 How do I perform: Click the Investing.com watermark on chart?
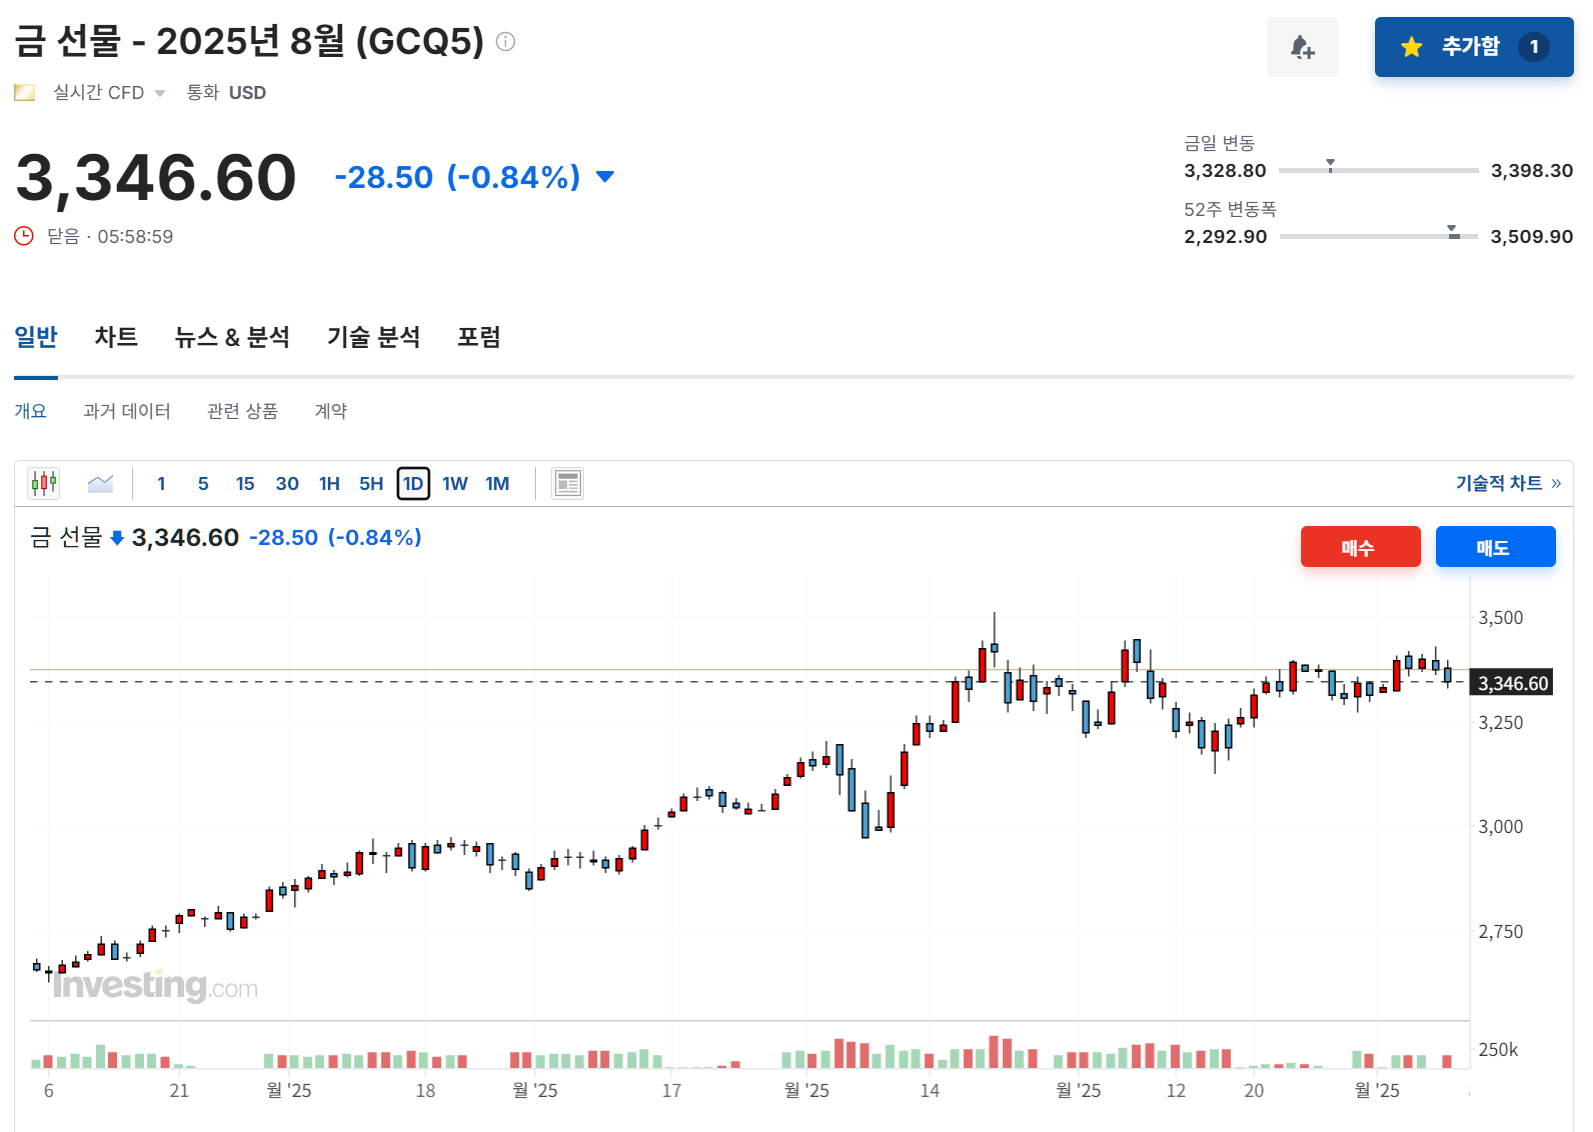click(x=155, y=985)
